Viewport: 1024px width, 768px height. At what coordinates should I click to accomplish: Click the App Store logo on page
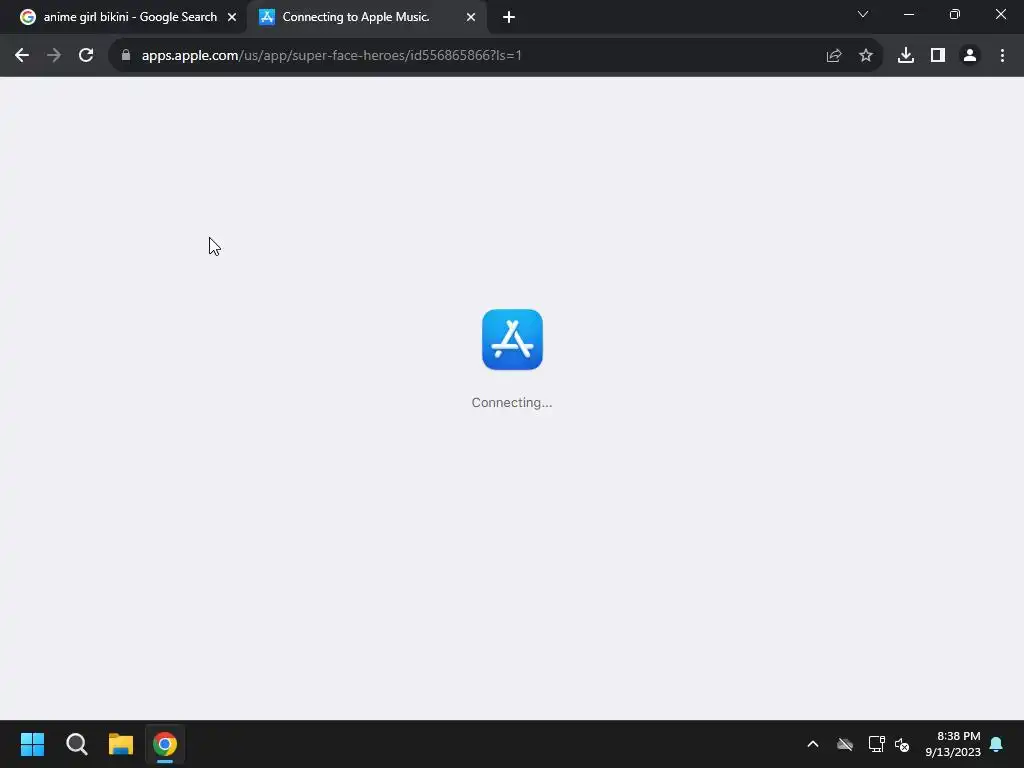tap(512, 340)
